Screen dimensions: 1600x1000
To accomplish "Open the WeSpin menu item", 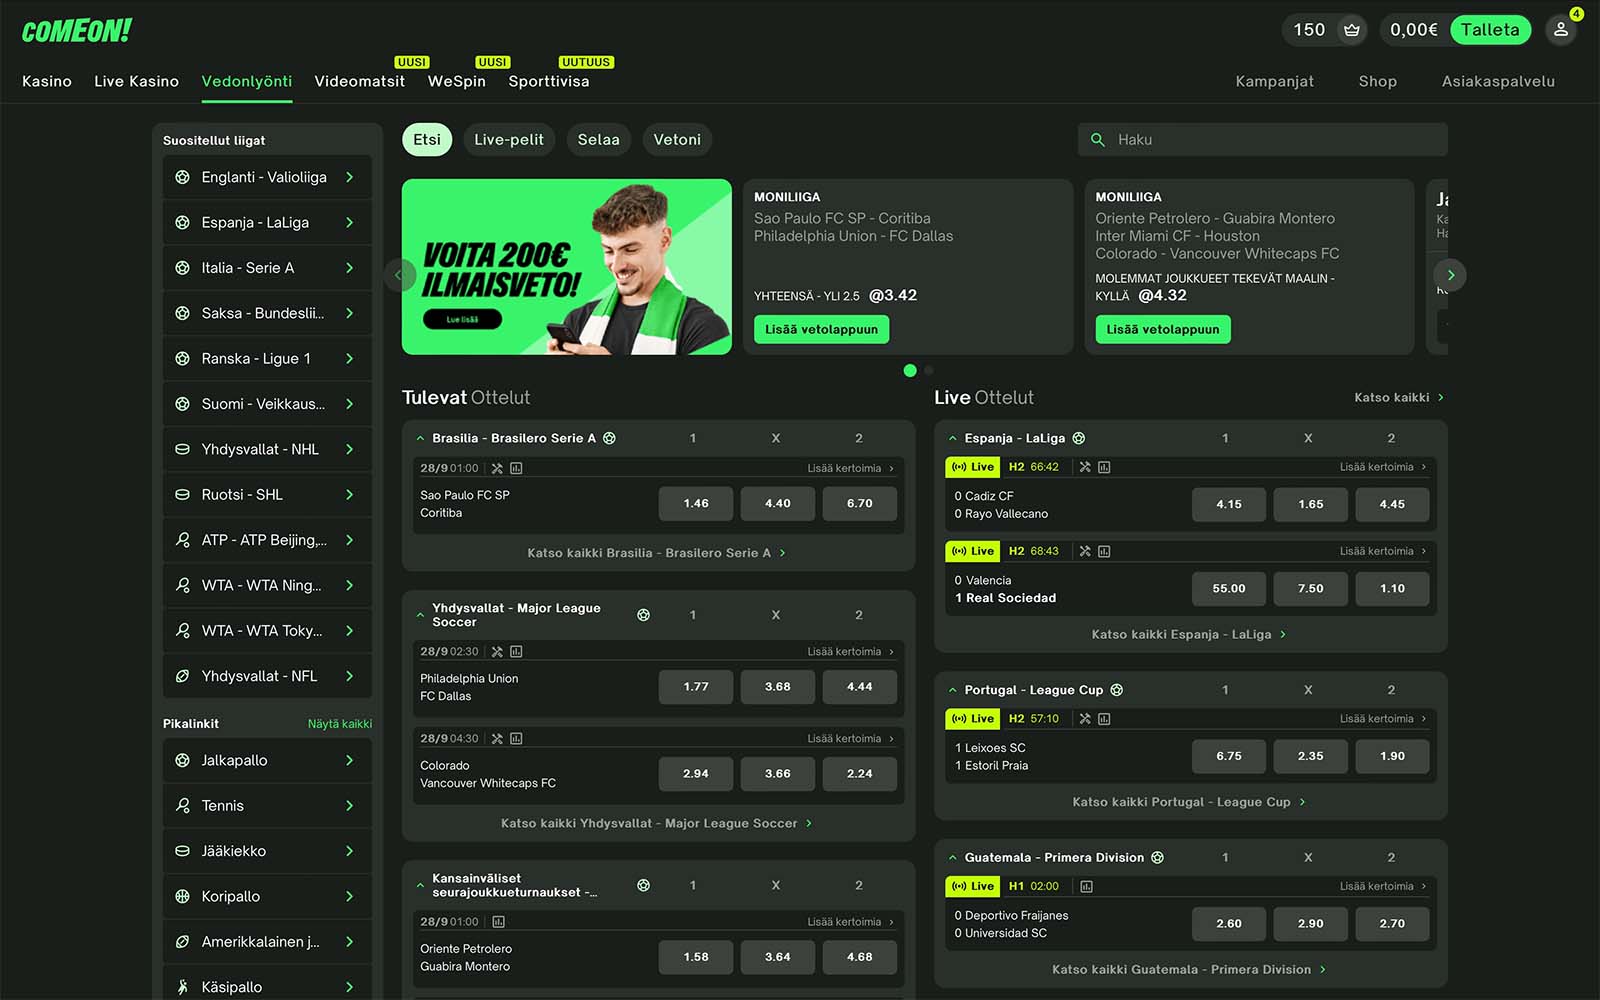I will pyautogui.click(x=457, y=81).
